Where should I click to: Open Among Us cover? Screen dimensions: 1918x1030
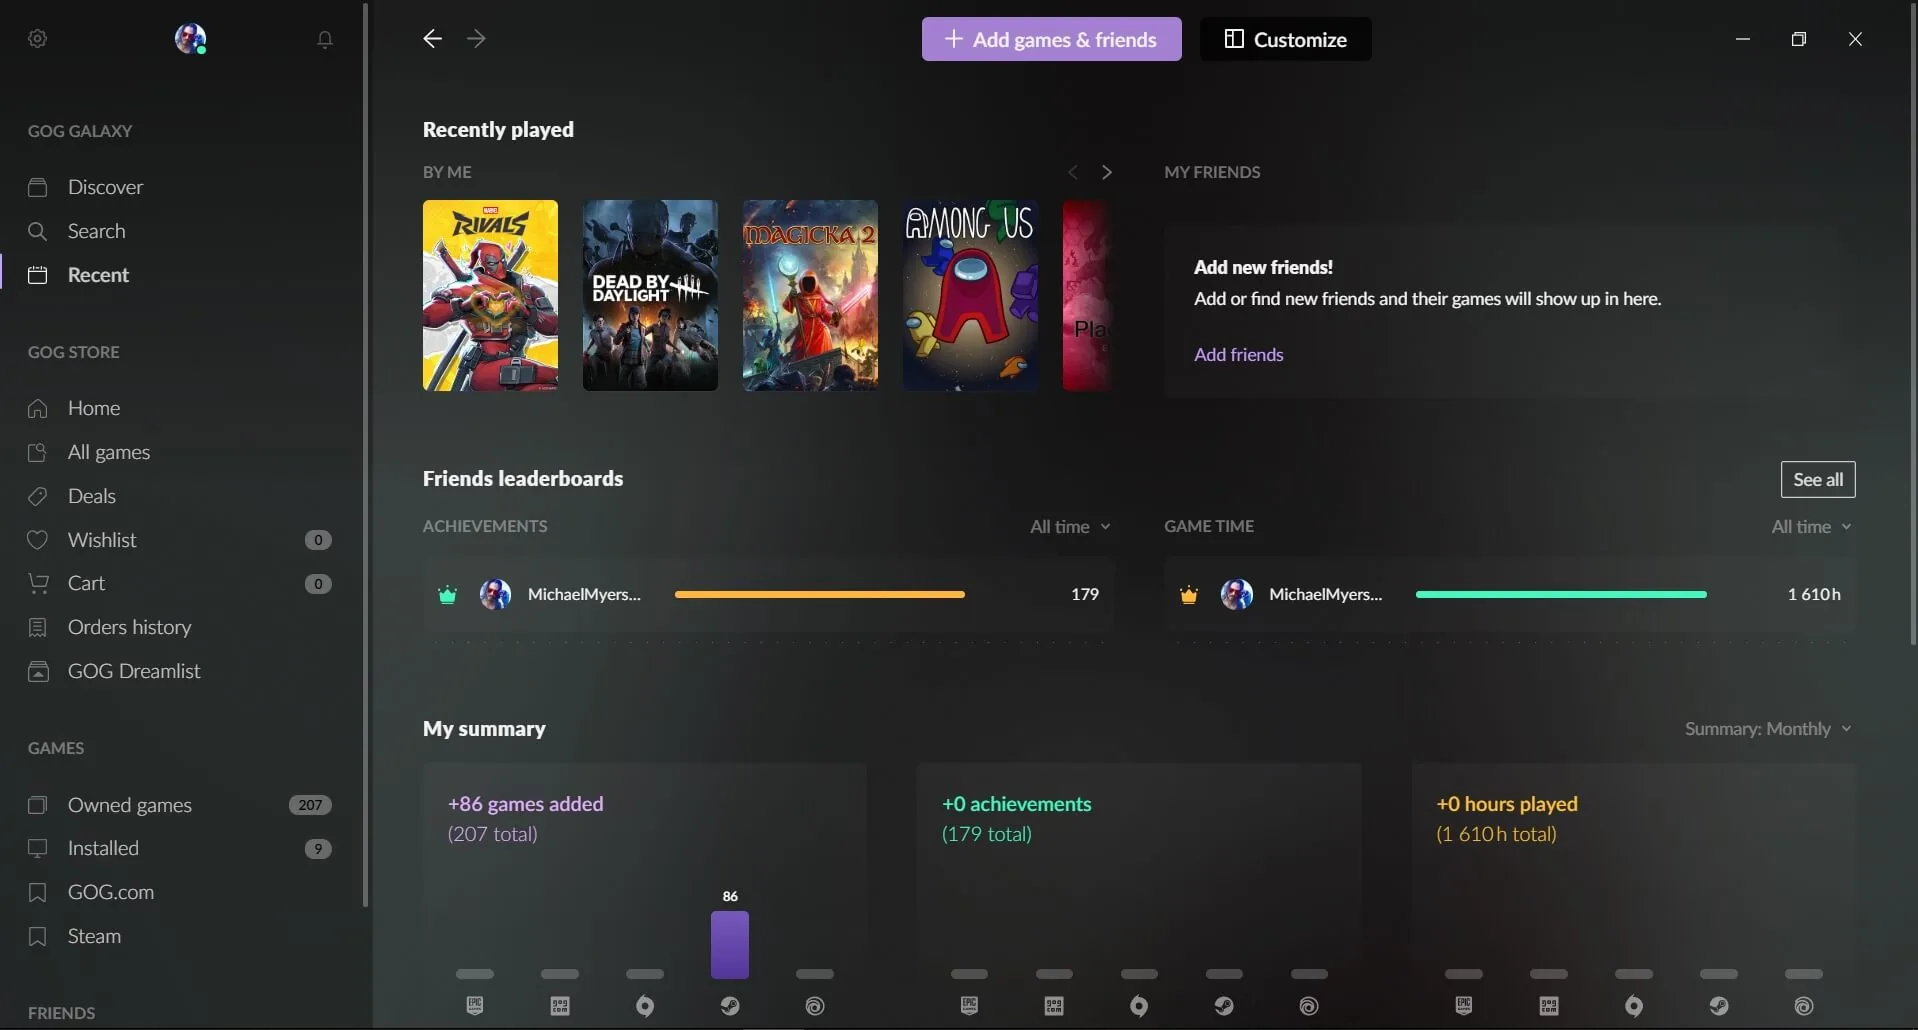pyautogui.click(x=970, y=295)
